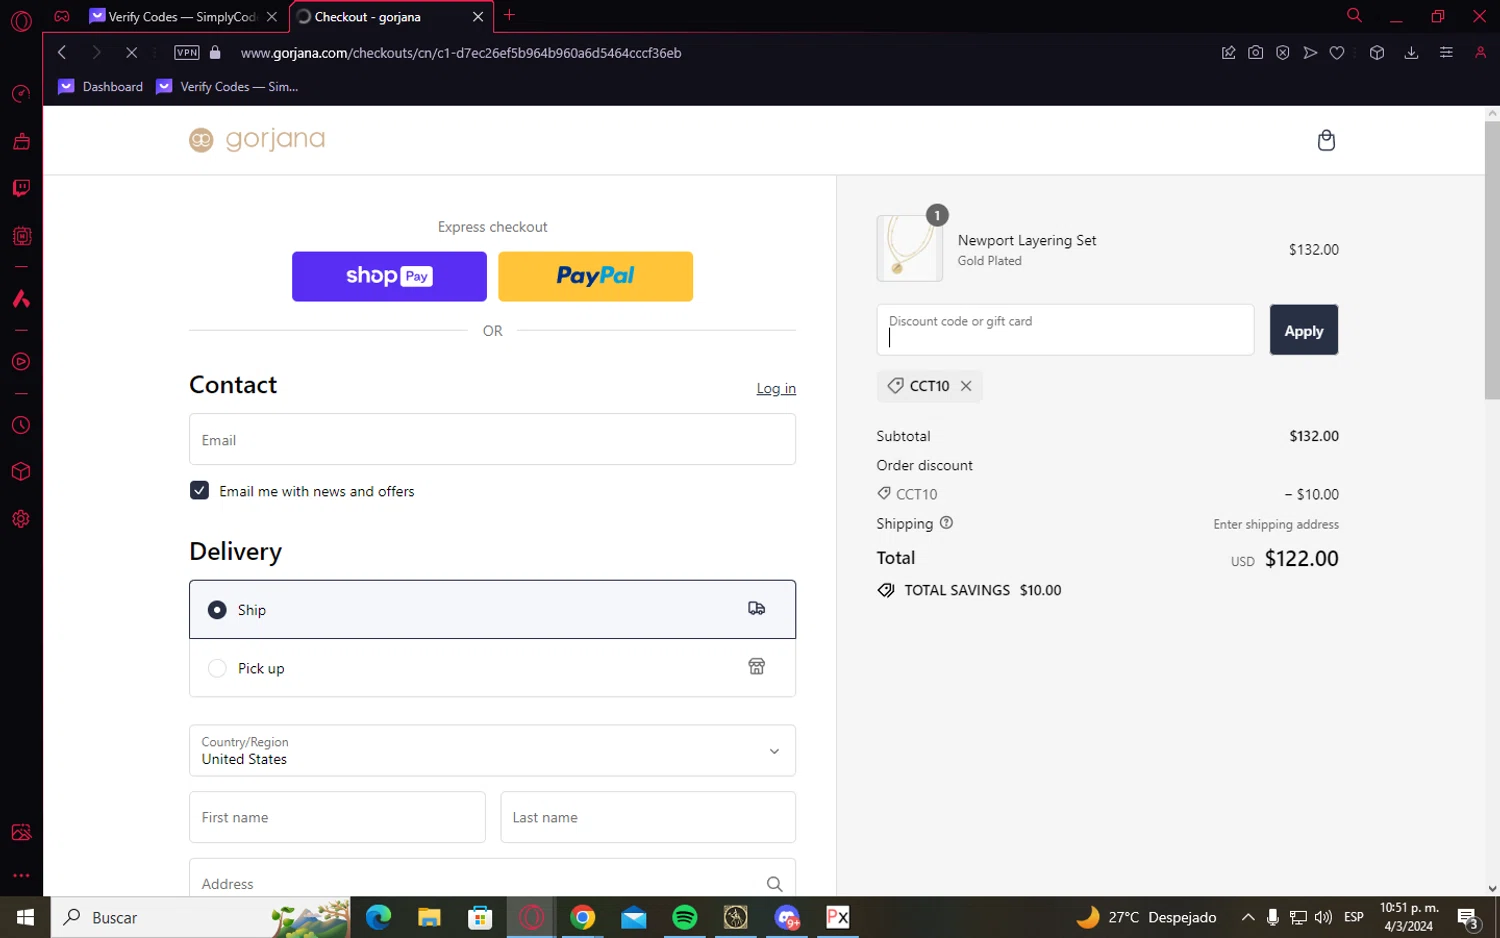
Task: Click the Newport Layering Set thumbnail
Action: pyautogui.click(x=909, y=248)
